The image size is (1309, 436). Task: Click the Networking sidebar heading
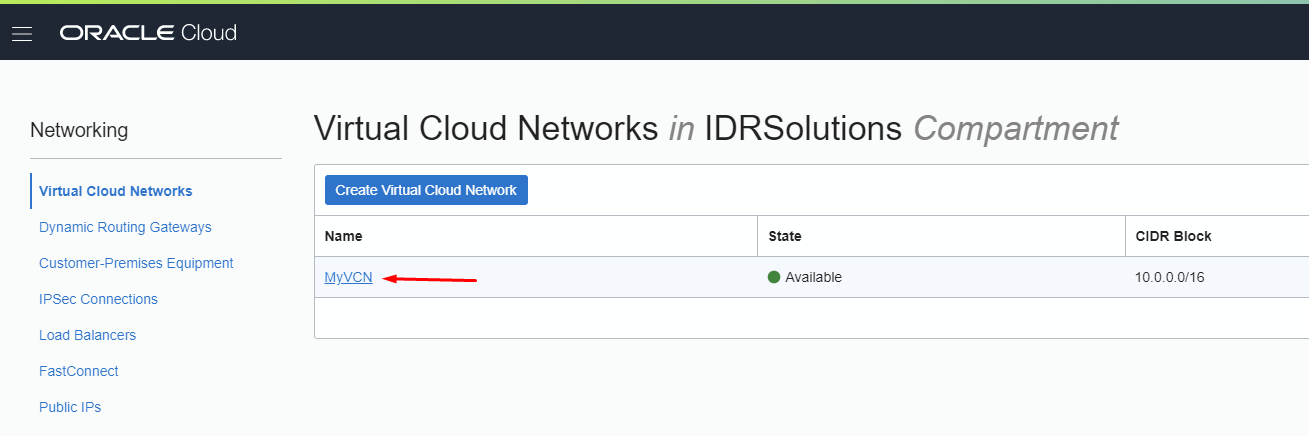[79, 130]
